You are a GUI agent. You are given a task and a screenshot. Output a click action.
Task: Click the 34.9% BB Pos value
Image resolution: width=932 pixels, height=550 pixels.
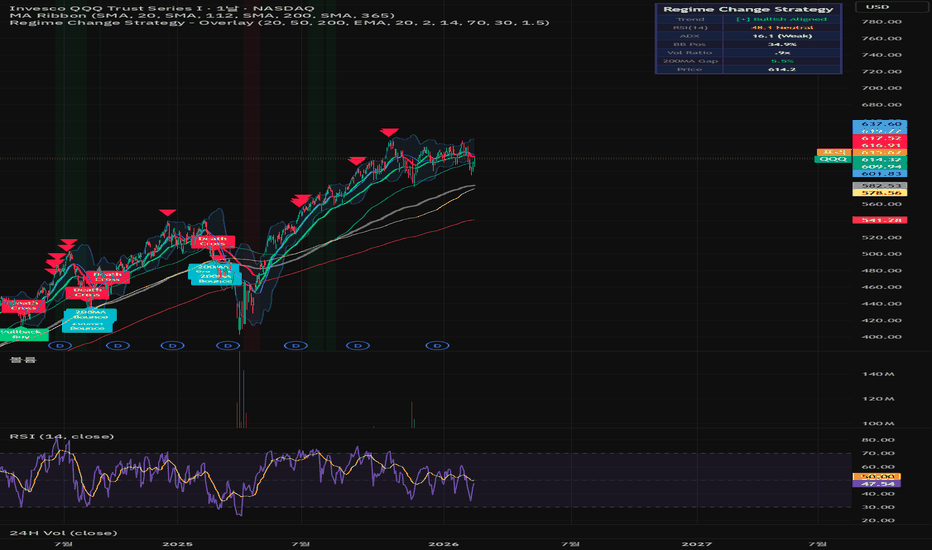click(x=782, y=44)
